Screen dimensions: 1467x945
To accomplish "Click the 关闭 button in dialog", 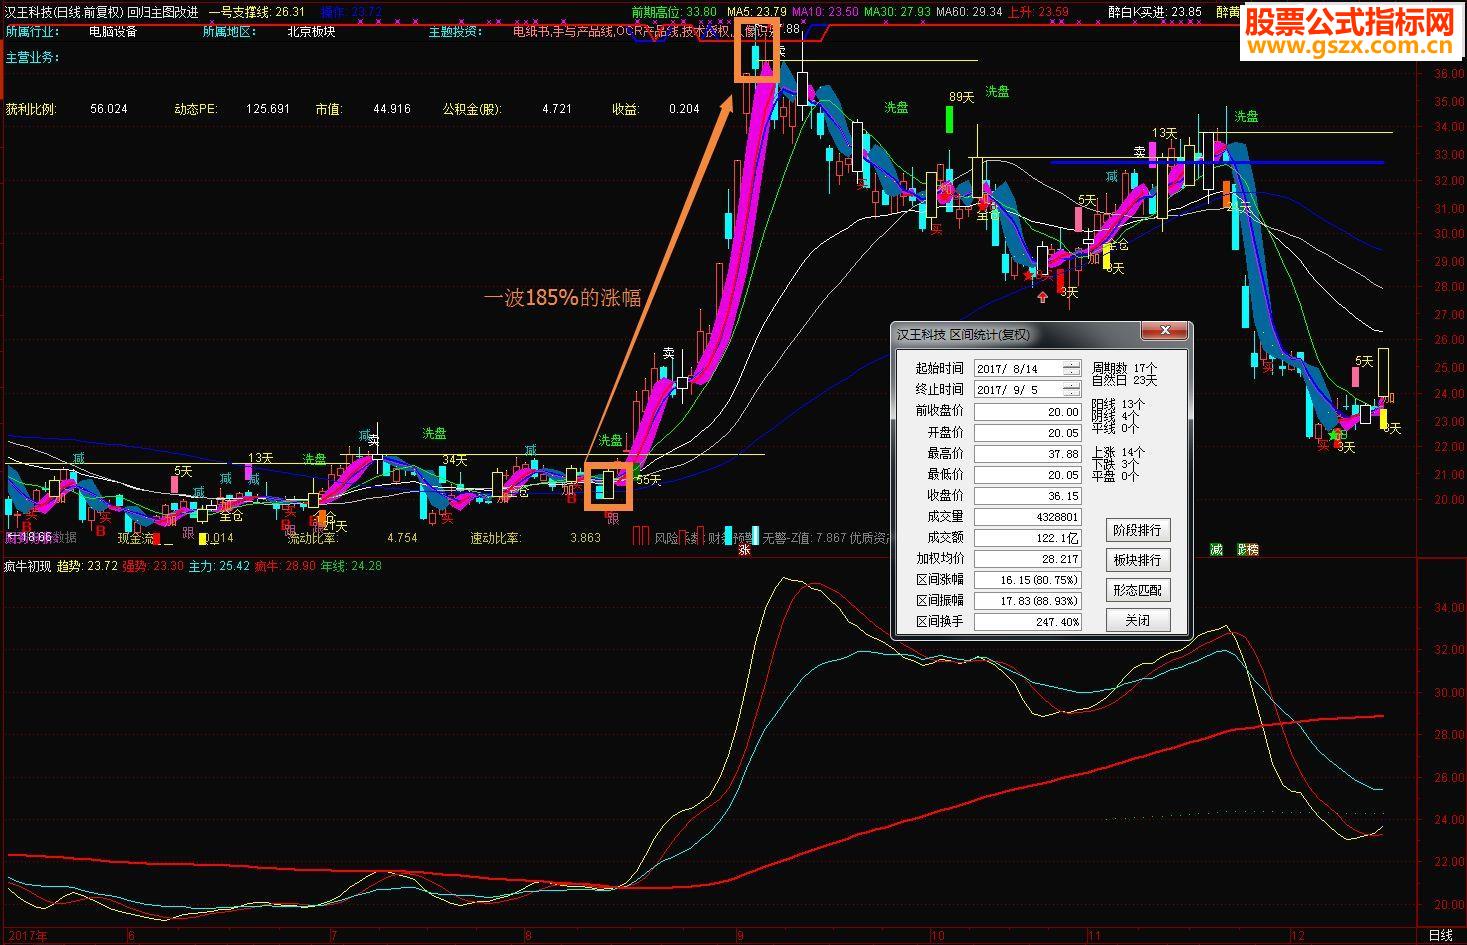I will [1138, 620].
